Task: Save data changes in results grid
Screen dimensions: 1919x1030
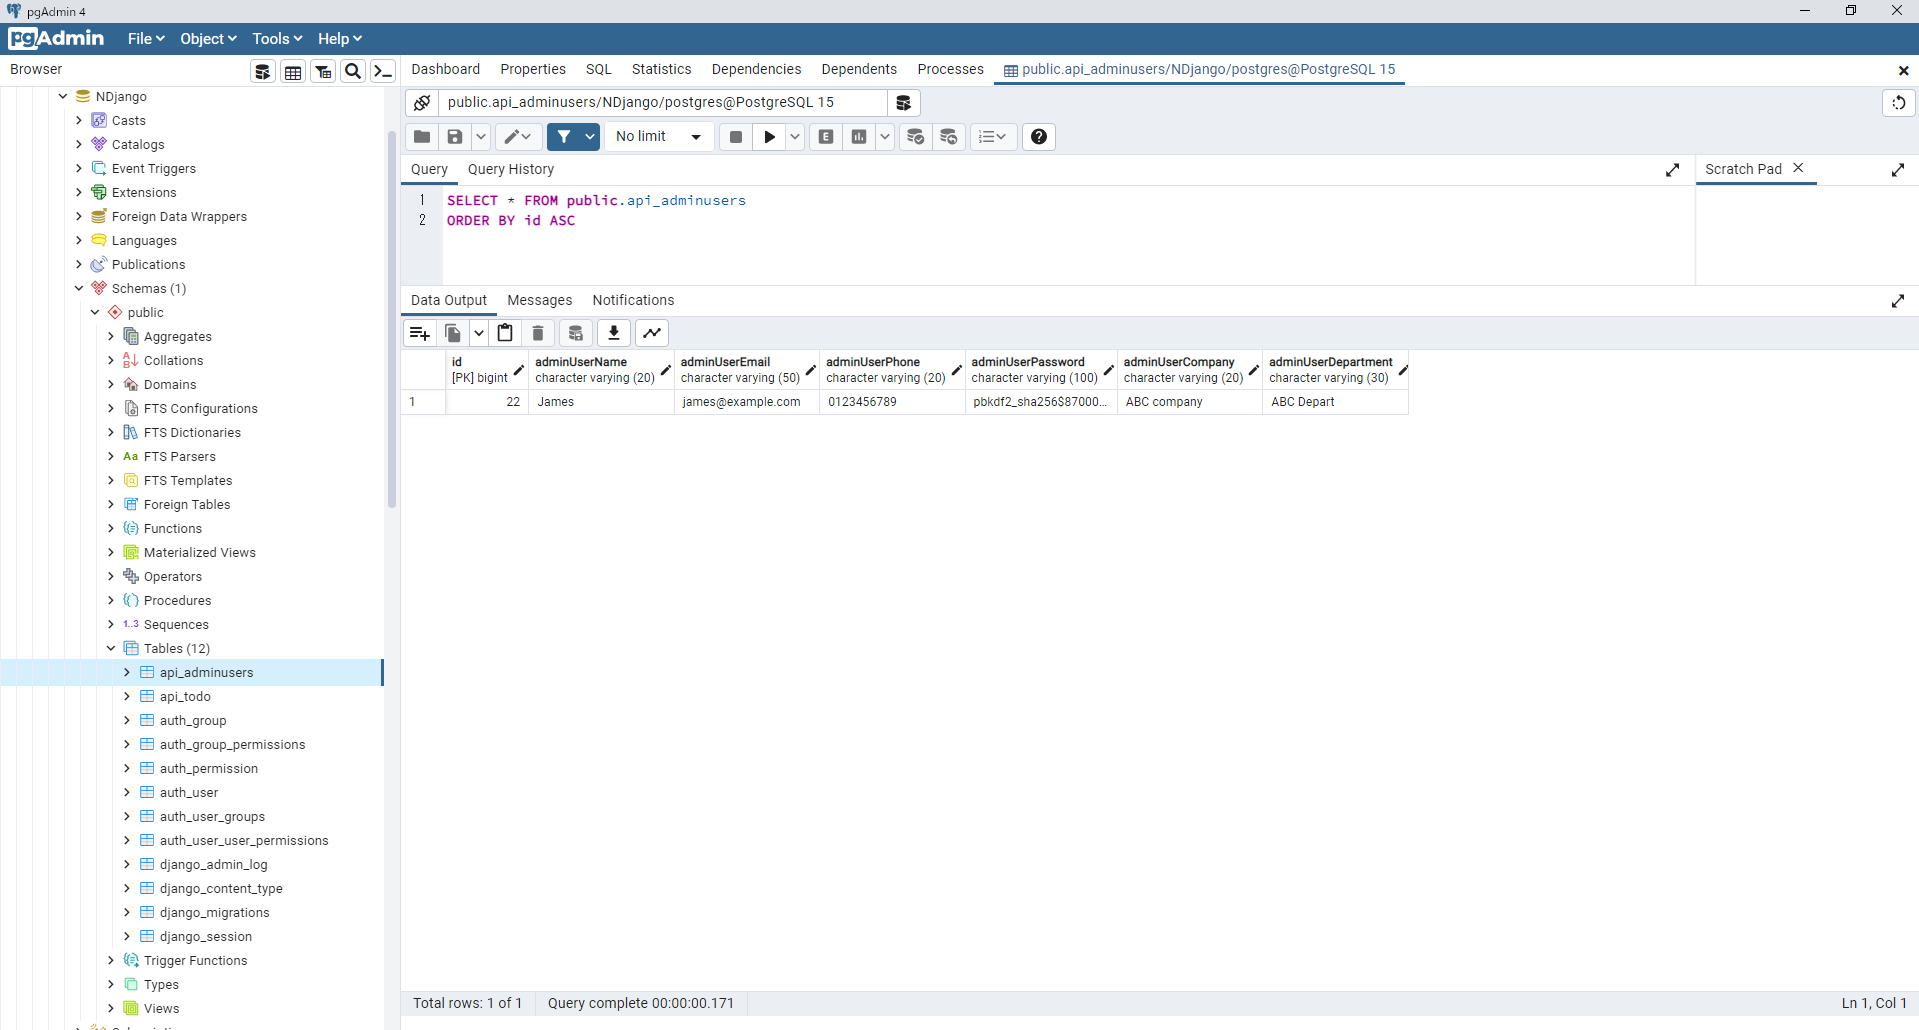Action: (x=575, y=333)
